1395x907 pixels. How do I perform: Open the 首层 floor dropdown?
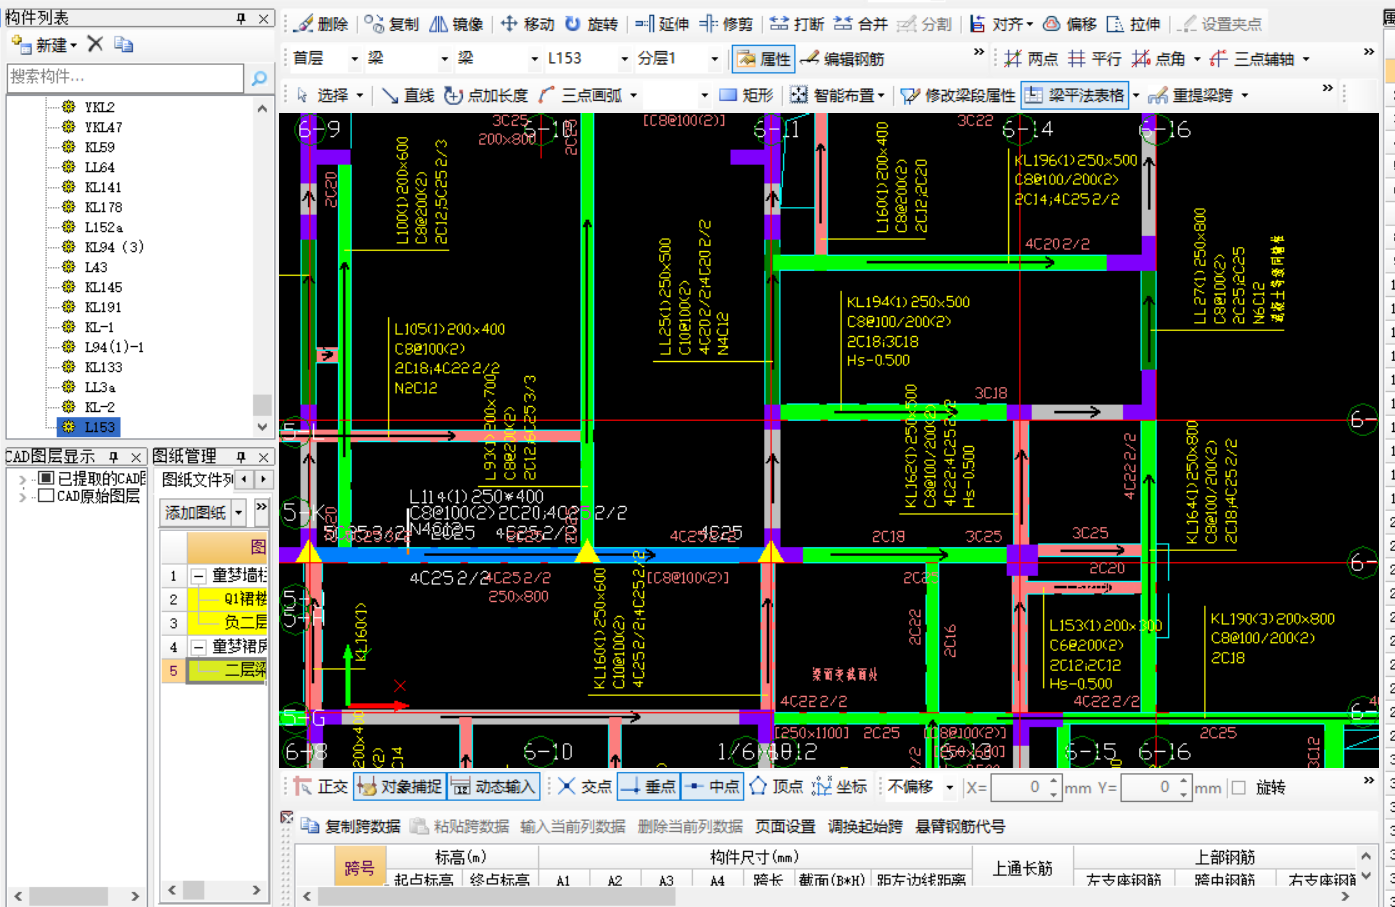(x=354, y=59)
